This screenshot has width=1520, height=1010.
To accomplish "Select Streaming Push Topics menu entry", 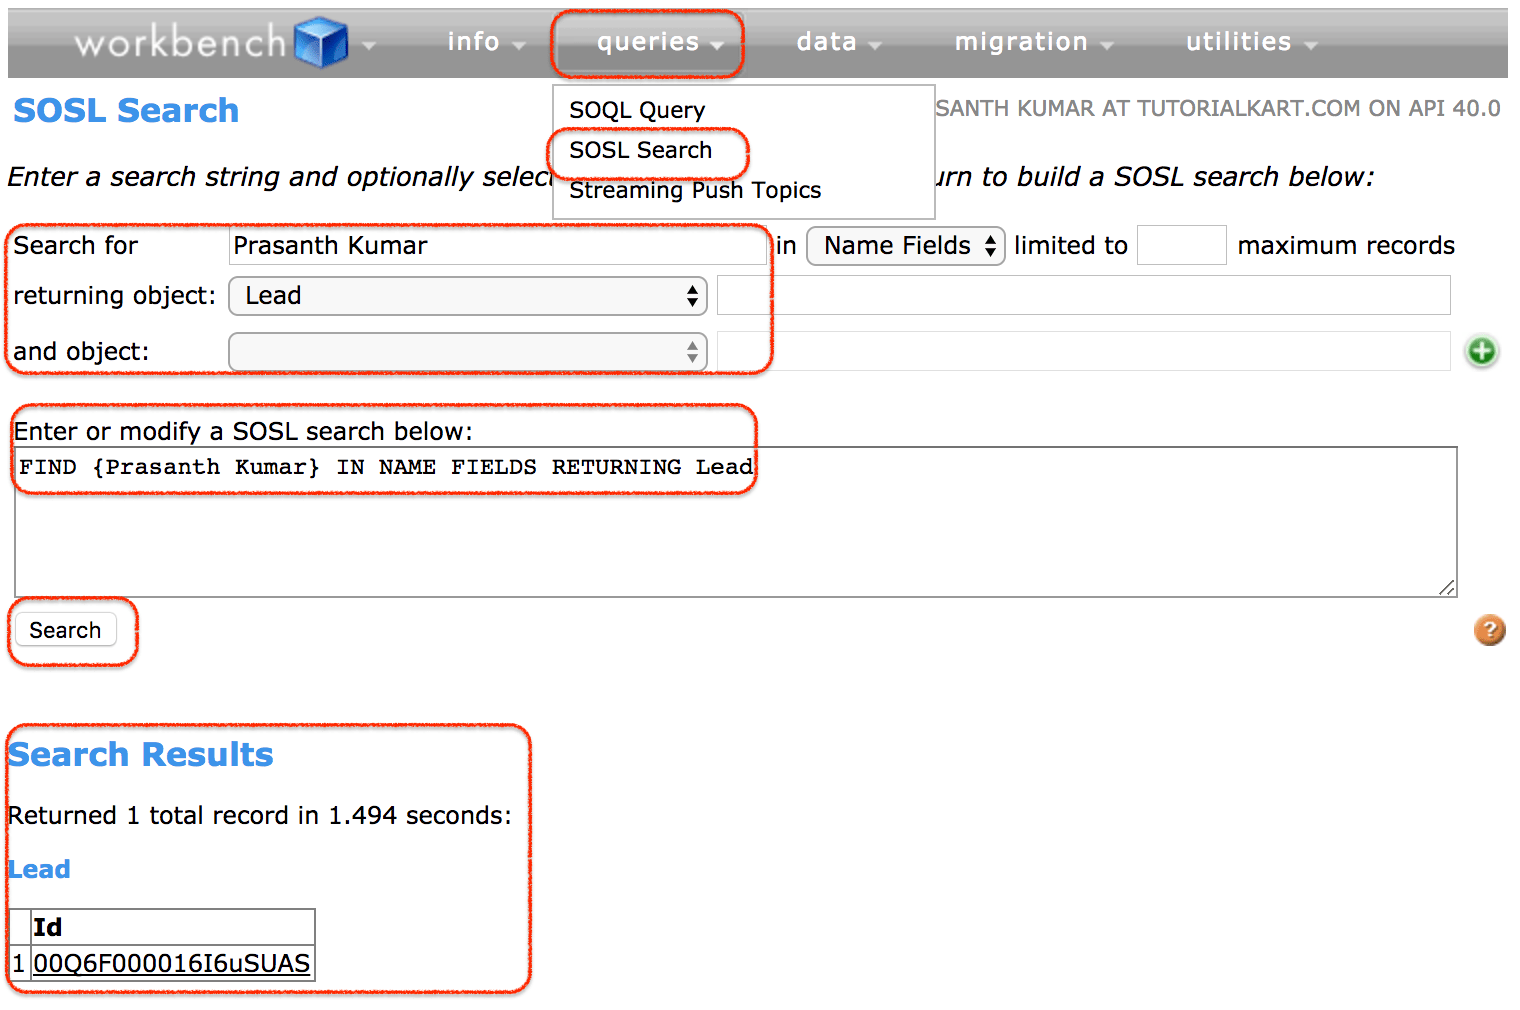I will [x=694, y=190].
